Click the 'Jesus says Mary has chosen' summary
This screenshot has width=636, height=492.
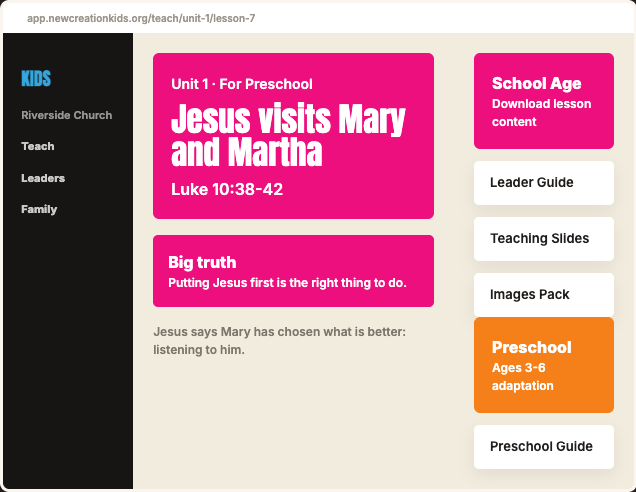point(279,341)
